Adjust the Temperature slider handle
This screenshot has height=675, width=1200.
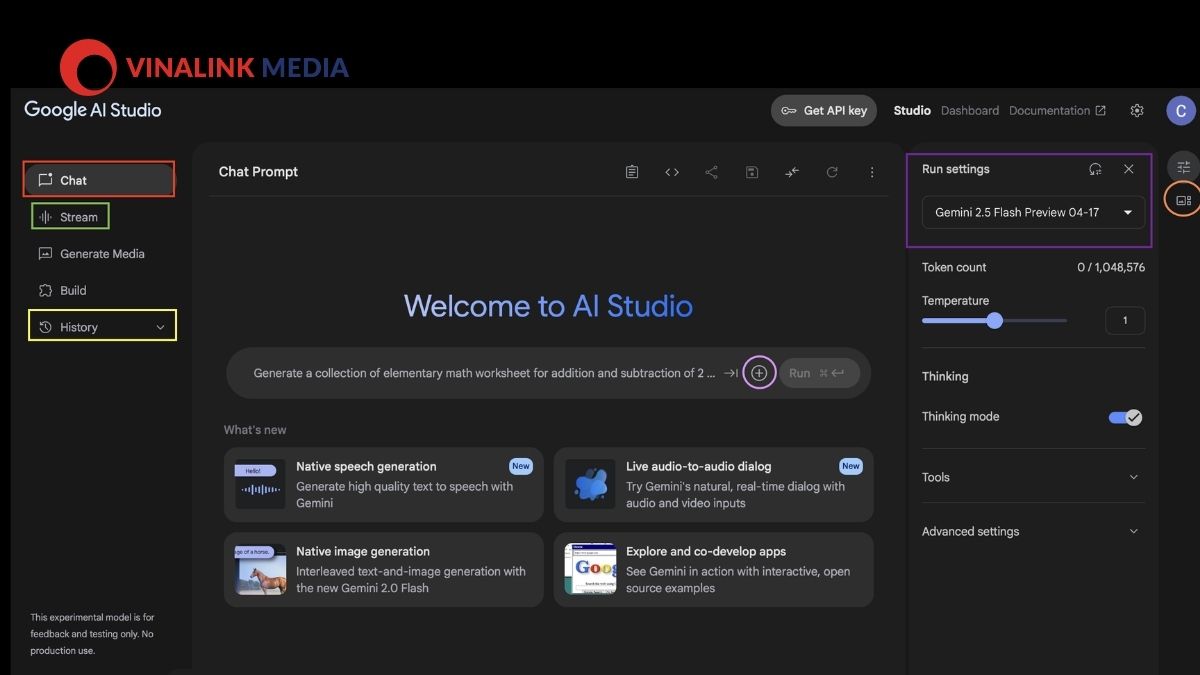(994, 320)
